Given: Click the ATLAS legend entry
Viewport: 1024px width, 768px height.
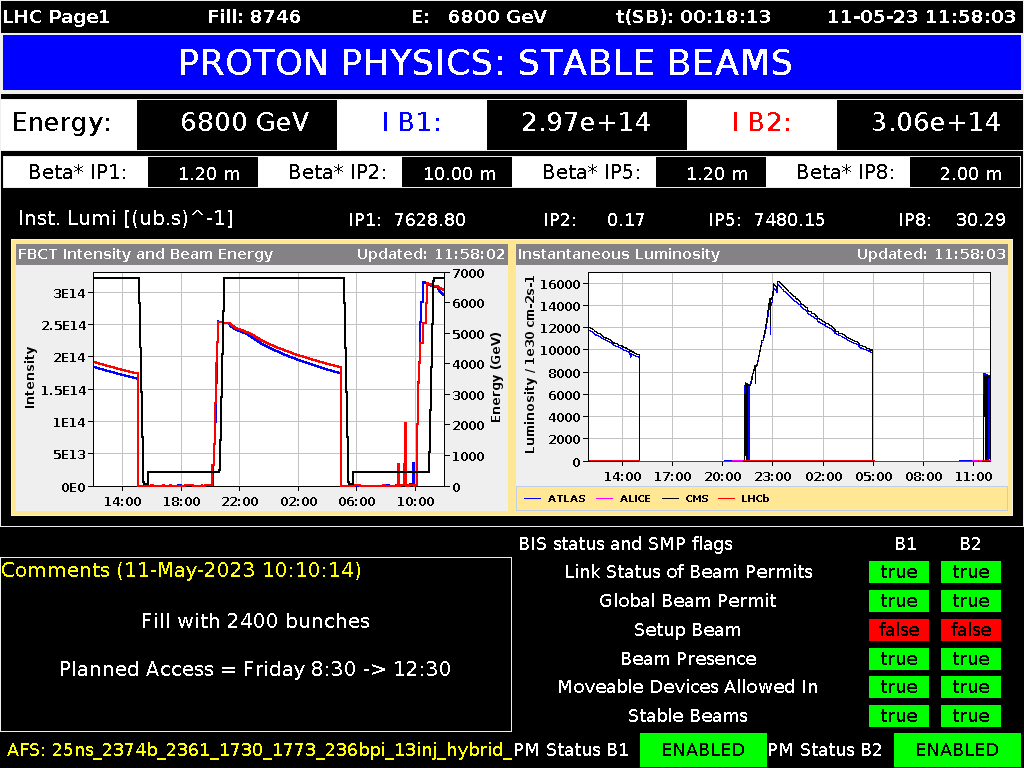Looking at the screenshot, I should [554, 498].
